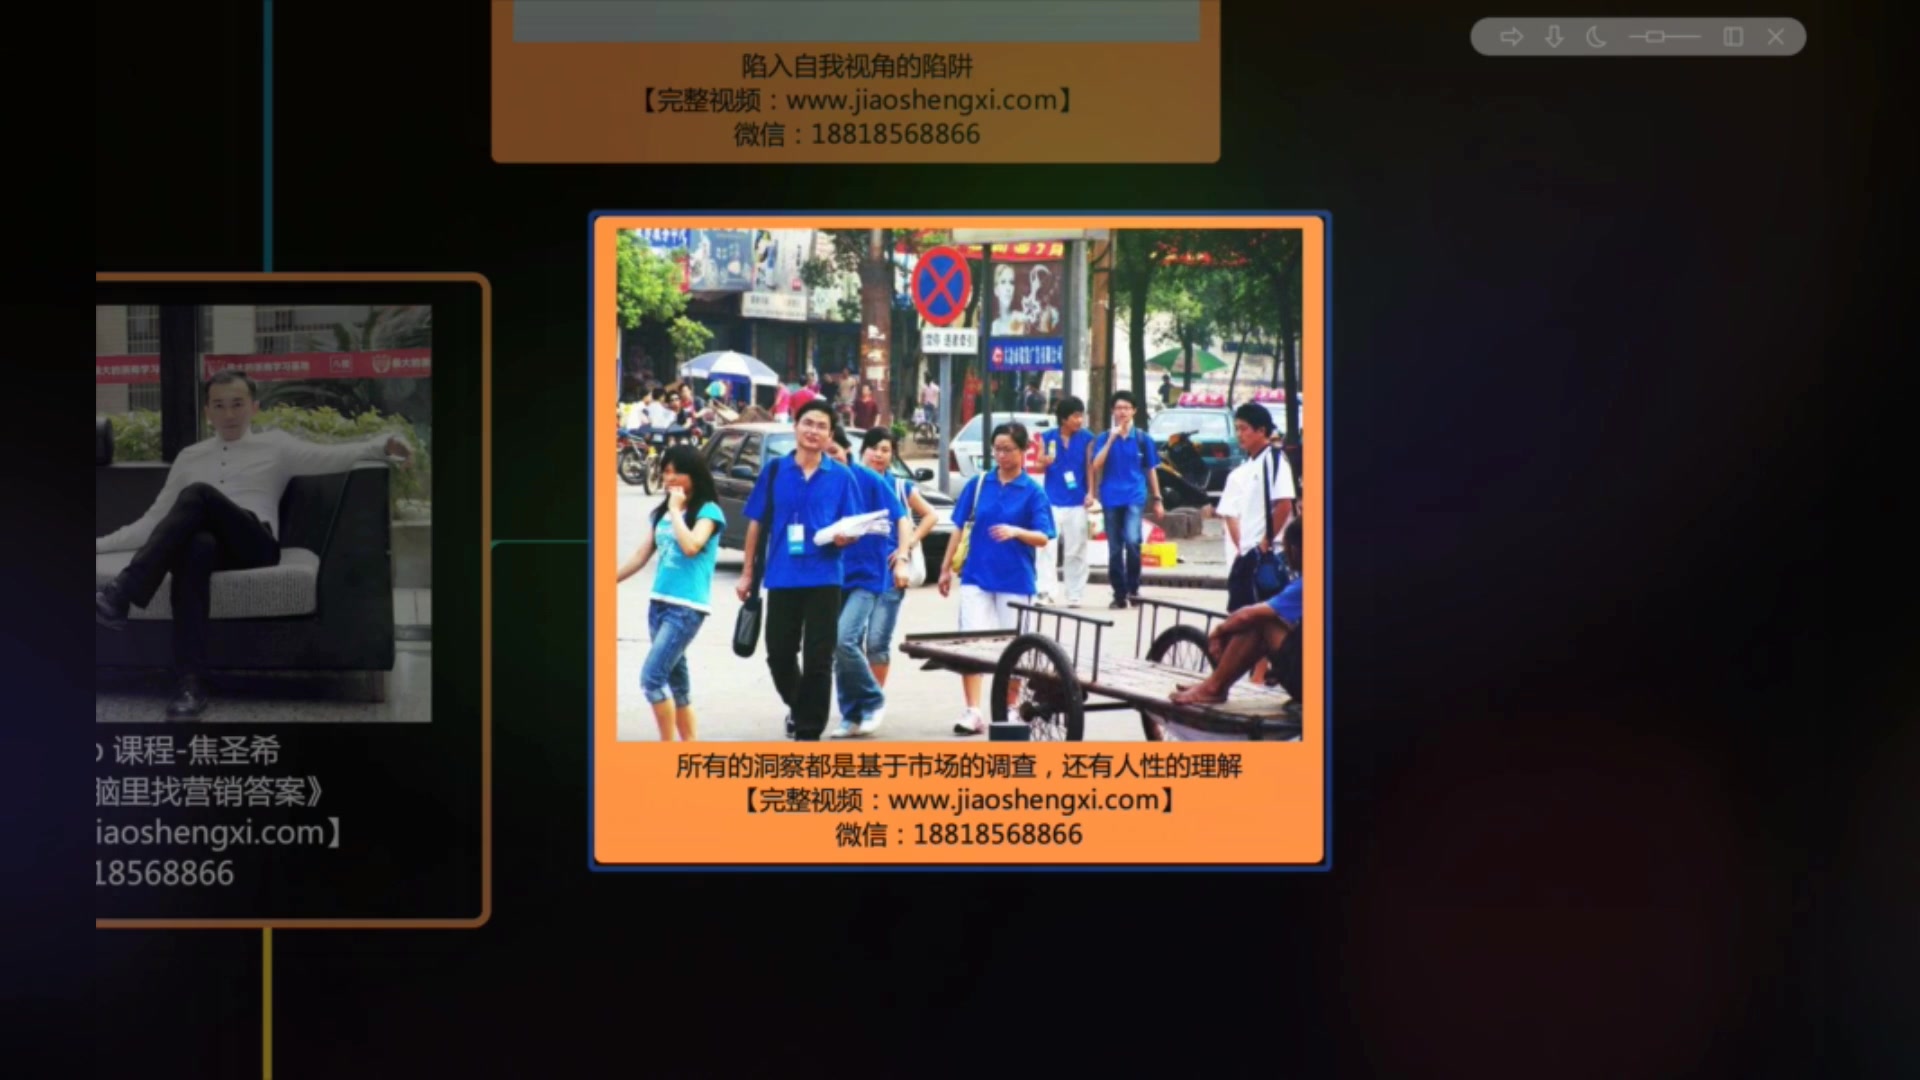The height and width of the screenshot is (1080, 1920).
Task: Click the zoom slider handle in floating toolbar
Action: [1655, 37]
